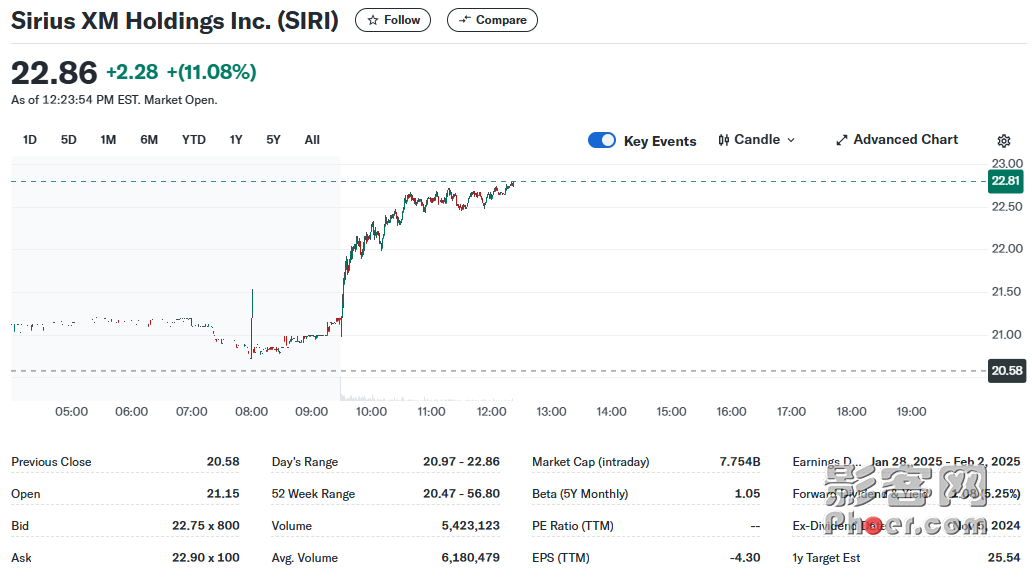Show the 1Y chart range
Viewport: 1032px width, 580px height.
pyautogui.click(x=236, y=140)
